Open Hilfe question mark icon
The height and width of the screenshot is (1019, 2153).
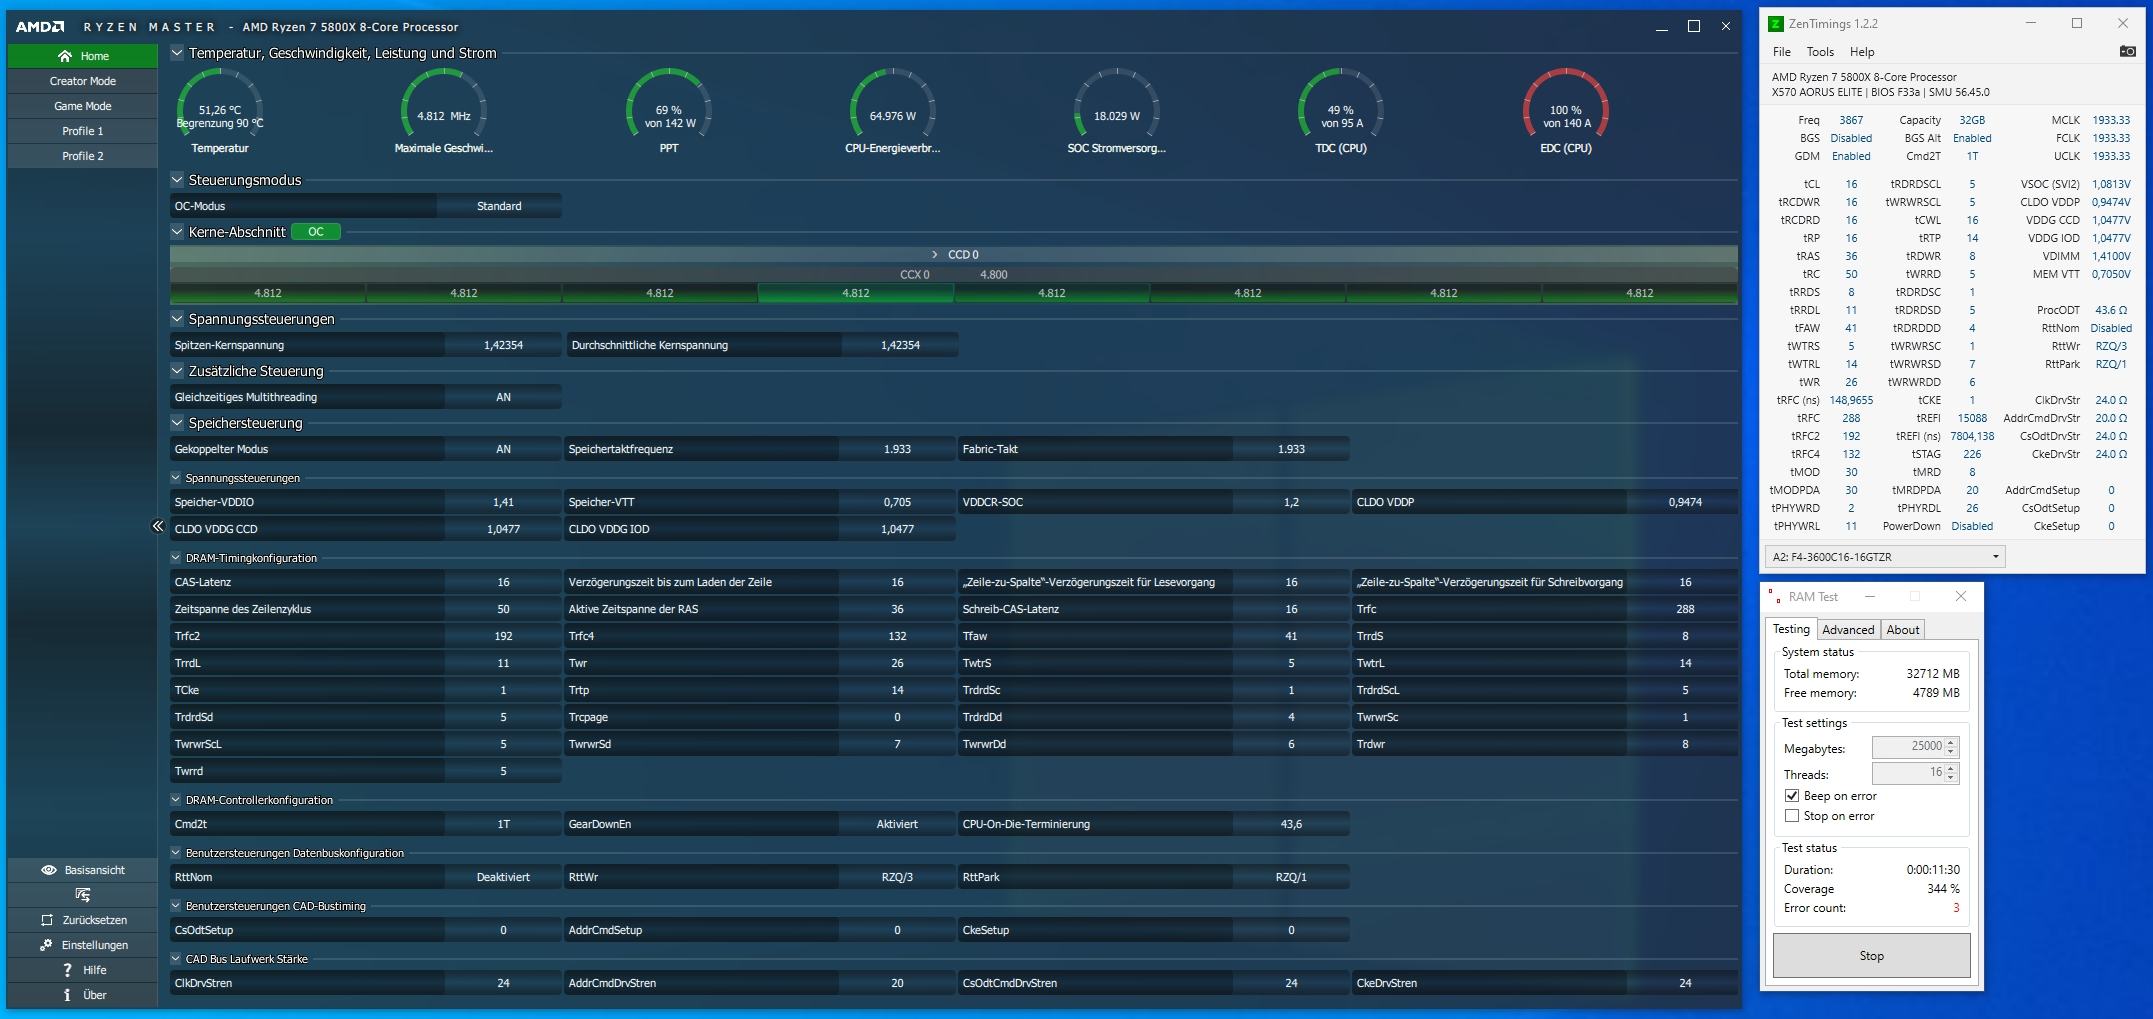point(67,970)
